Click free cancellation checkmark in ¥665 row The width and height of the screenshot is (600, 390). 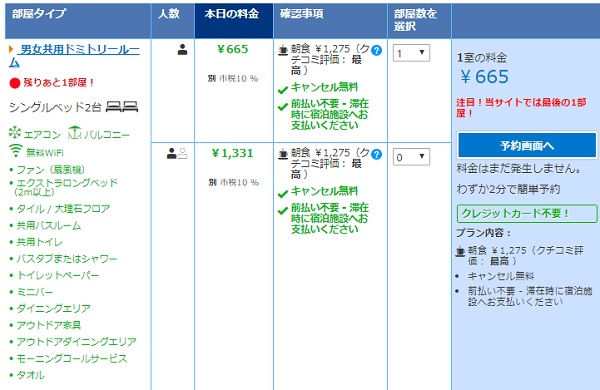point(283,90)
